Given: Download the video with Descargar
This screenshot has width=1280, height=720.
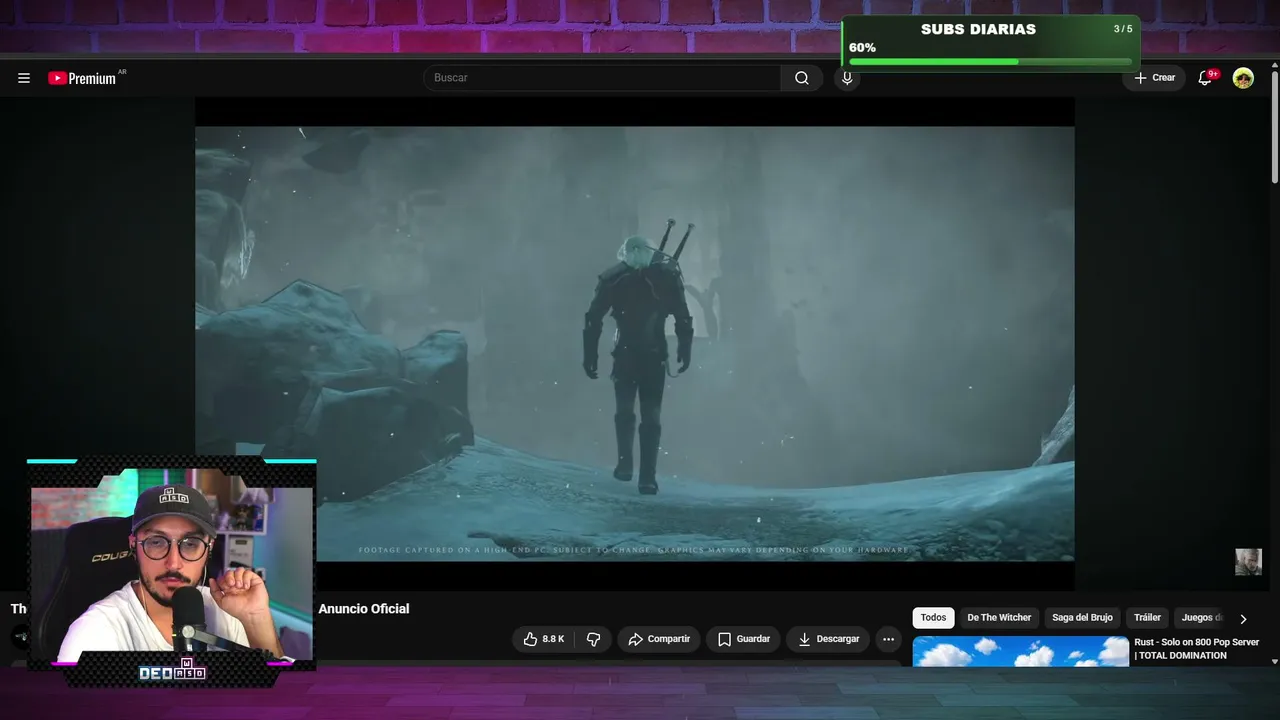Looking at the screenshot, I should (x=829, y=639).
